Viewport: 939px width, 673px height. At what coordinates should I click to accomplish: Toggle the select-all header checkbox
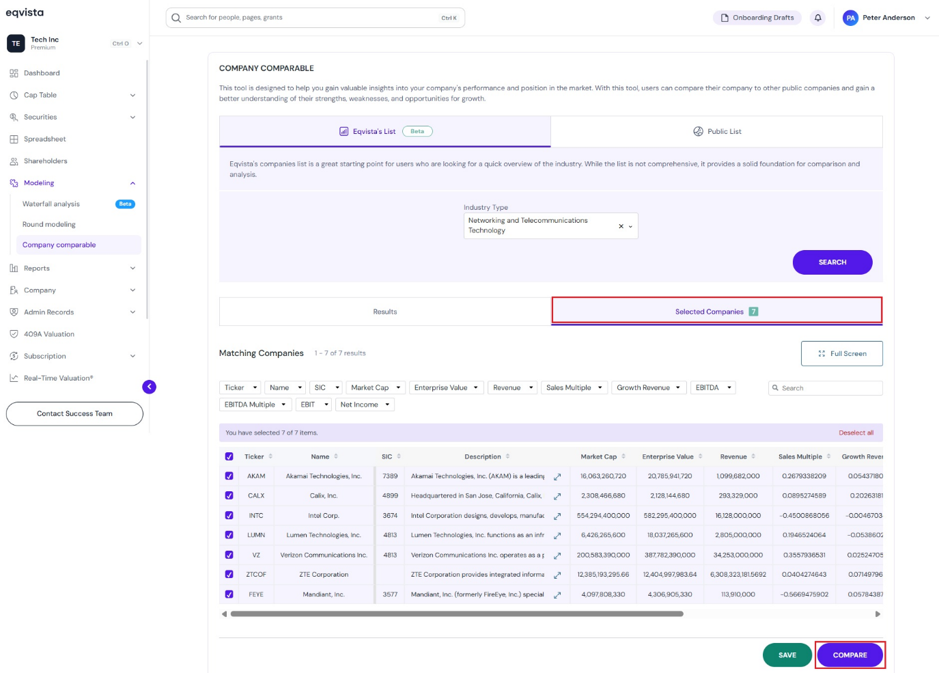click(229, 456)
